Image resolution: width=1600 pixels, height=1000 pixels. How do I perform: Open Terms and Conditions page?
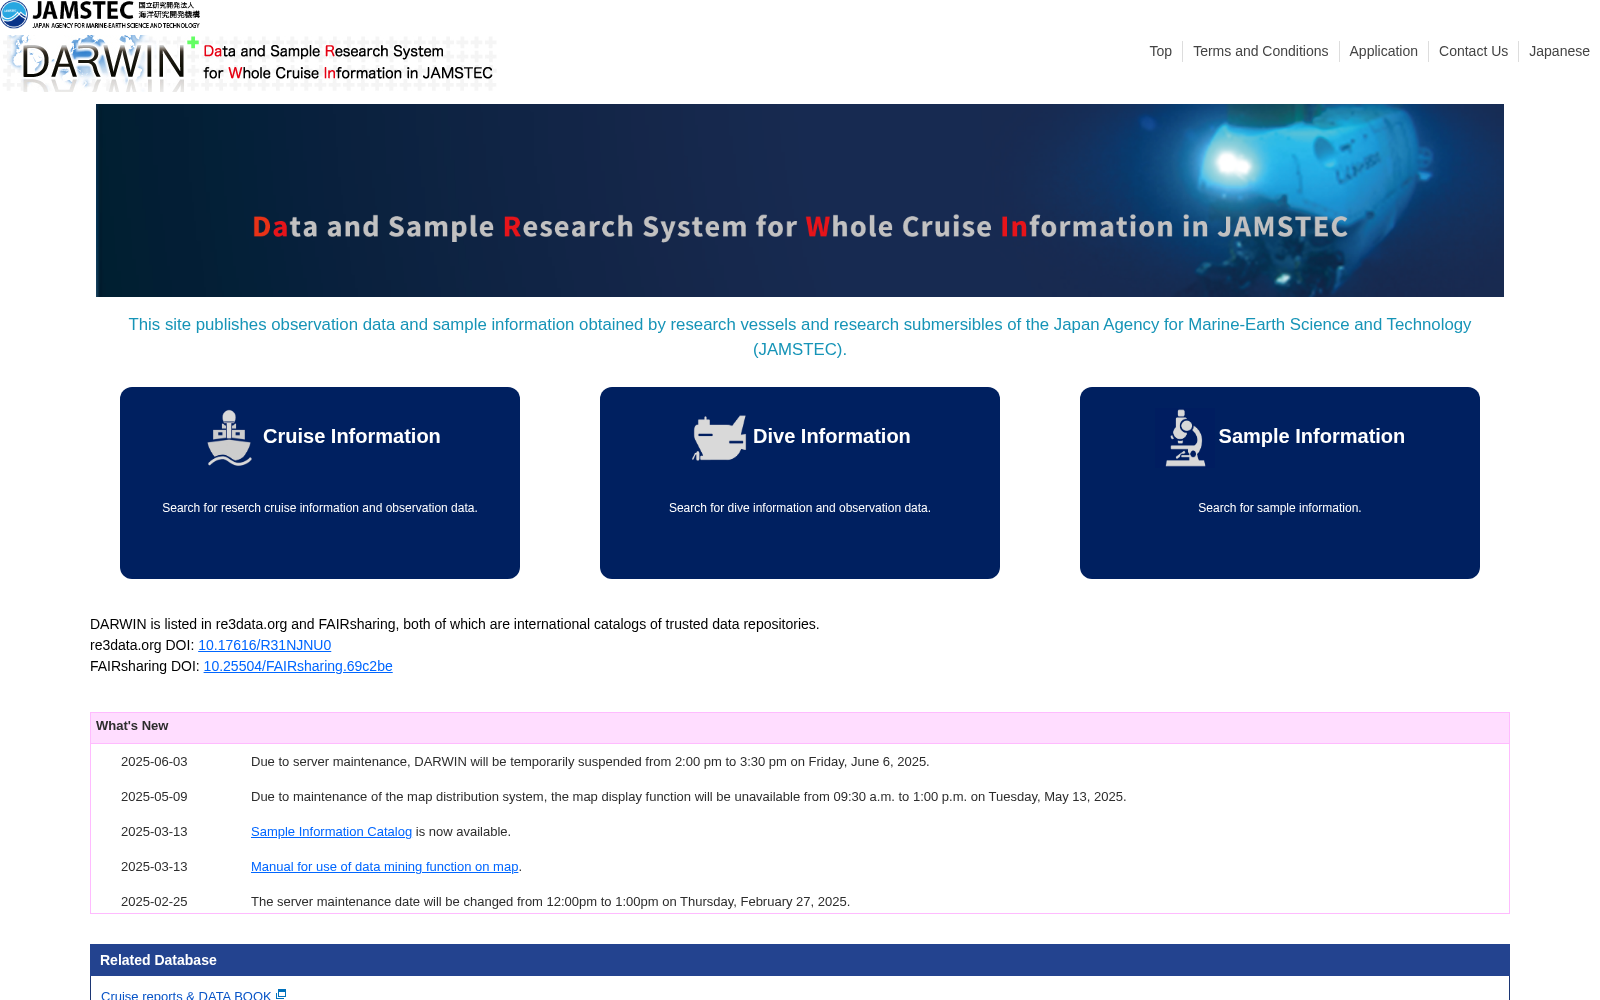click(x=1260, y=51)
